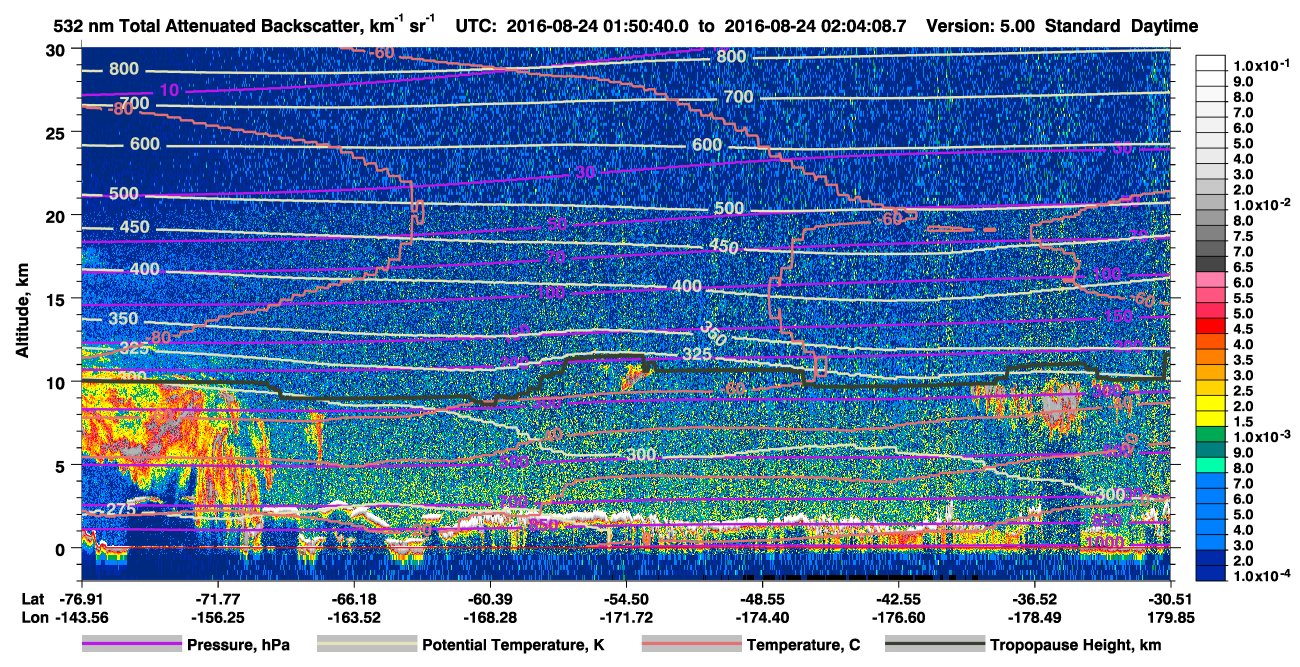Viewport: 1300px width, 667px height.
Task: Click the 30 km altitude tick label
Action: [57, 49]
